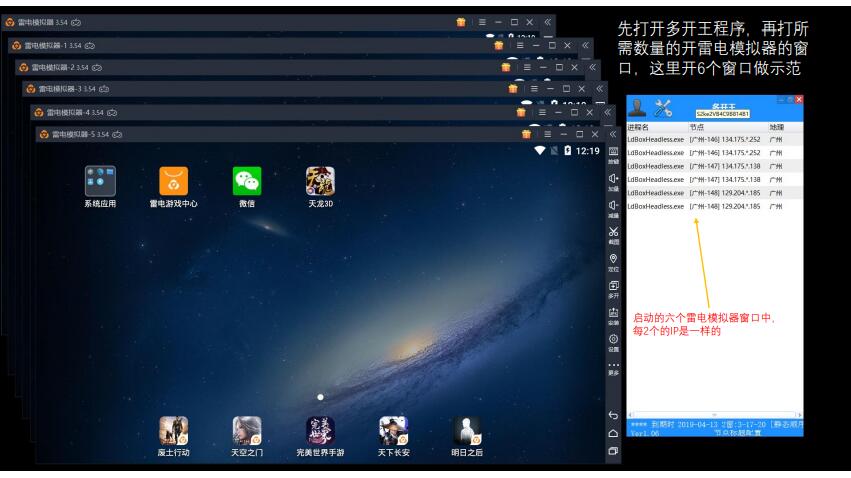This screenshot has height=478, width=851.
Task: Tap the Android home button
Action: pos(613,433)
